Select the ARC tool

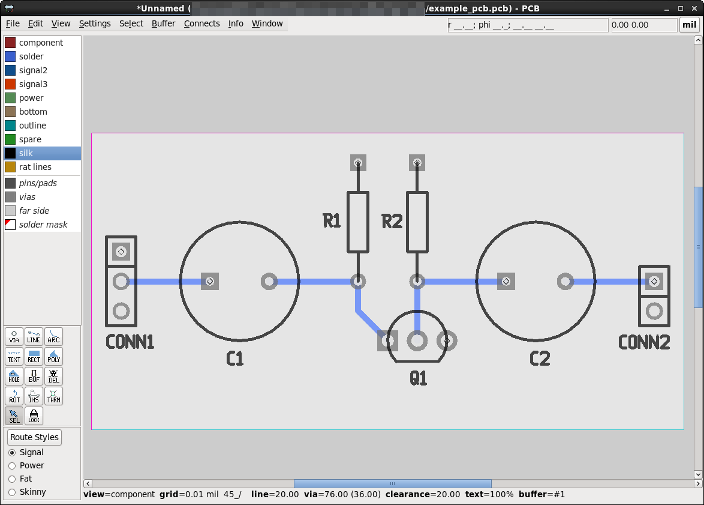point(53,337)
